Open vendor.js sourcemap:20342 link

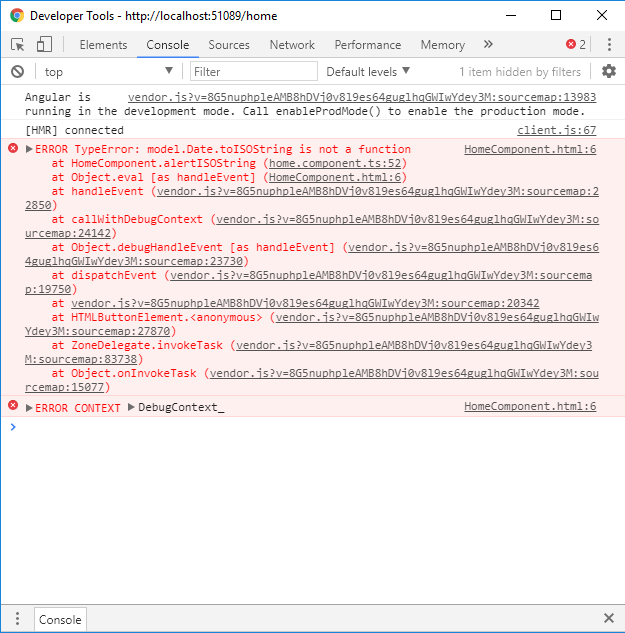click(x=305, y=303)
